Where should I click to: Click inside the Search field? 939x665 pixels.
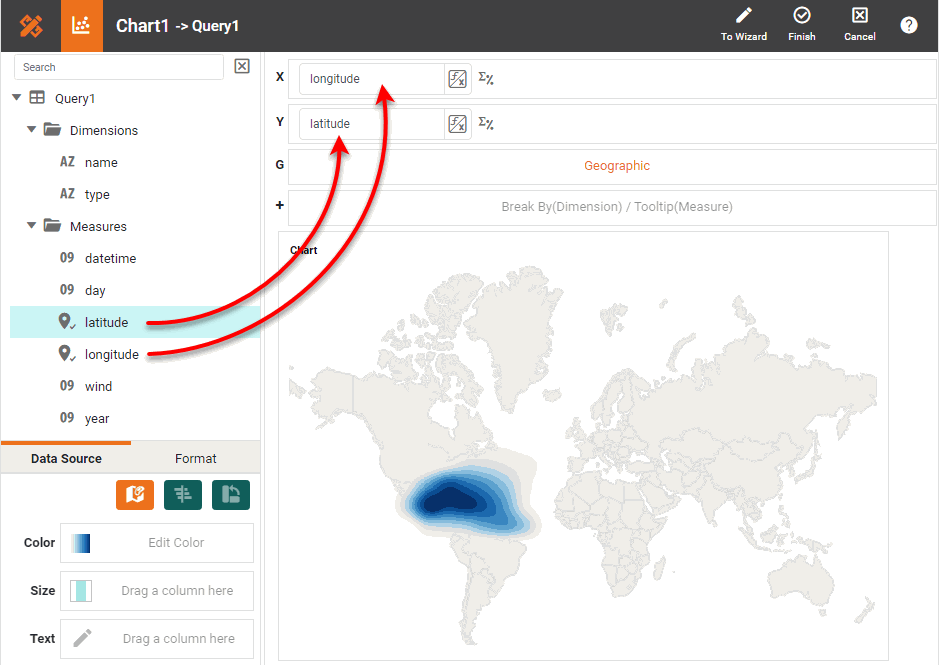point(118,67)
